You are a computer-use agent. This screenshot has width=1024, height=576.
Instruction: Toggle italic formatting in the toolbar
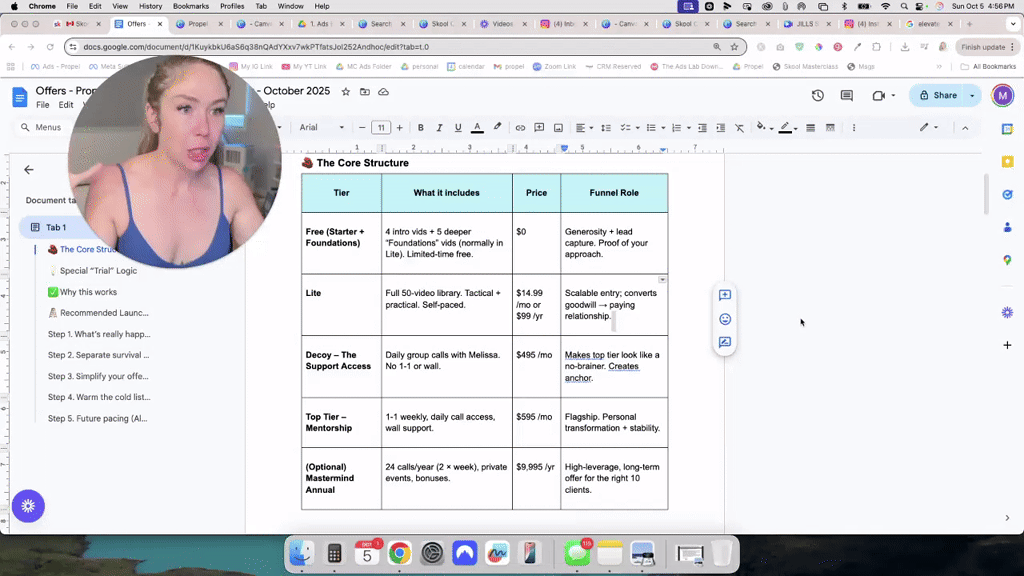439,127
